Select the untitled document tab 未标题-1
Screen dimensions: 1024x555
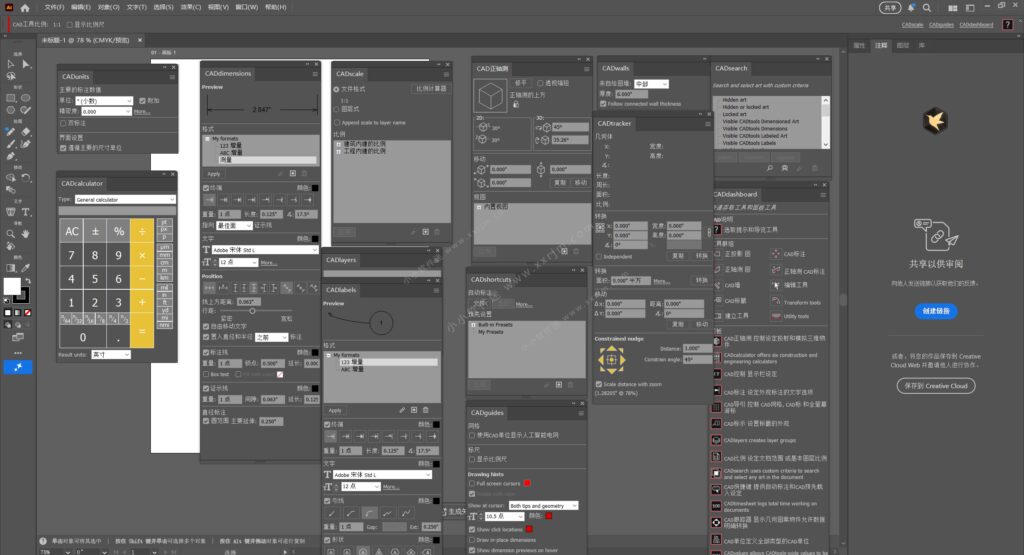85,40
